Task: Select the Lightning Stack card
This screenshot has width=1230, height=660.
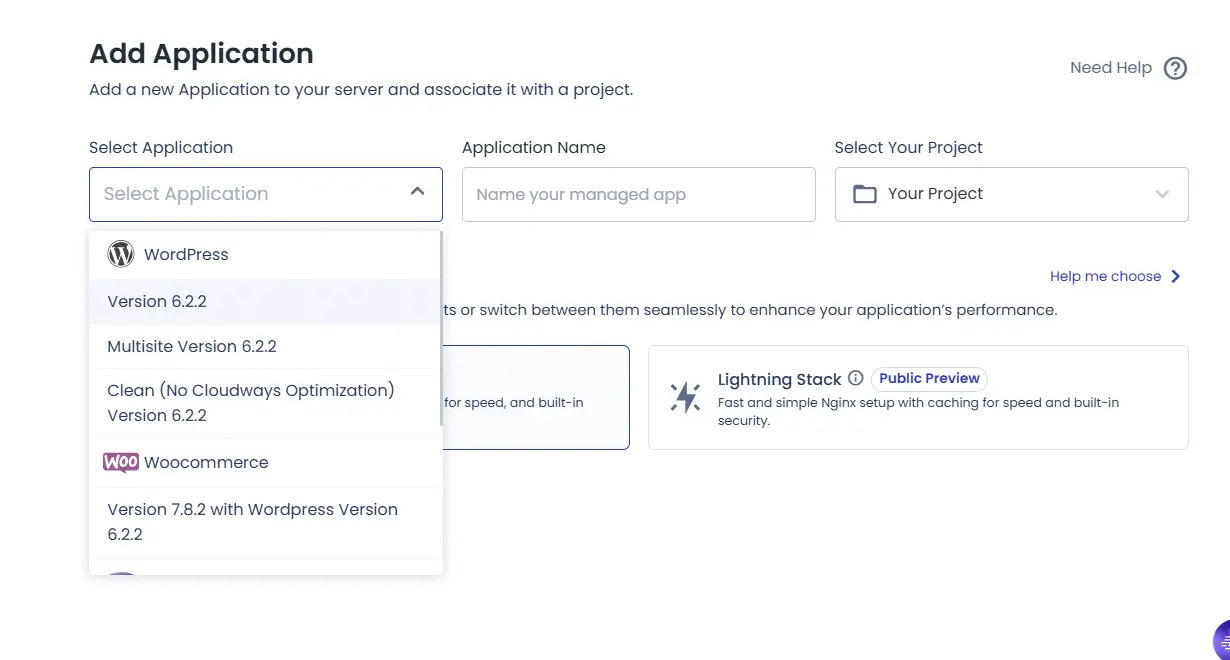Action: [918, 397]
